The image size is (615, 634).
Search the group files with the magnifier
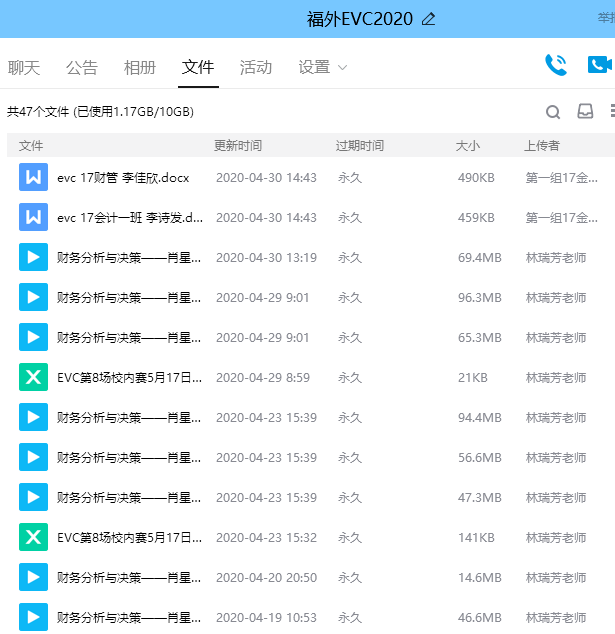click(553, 112)
